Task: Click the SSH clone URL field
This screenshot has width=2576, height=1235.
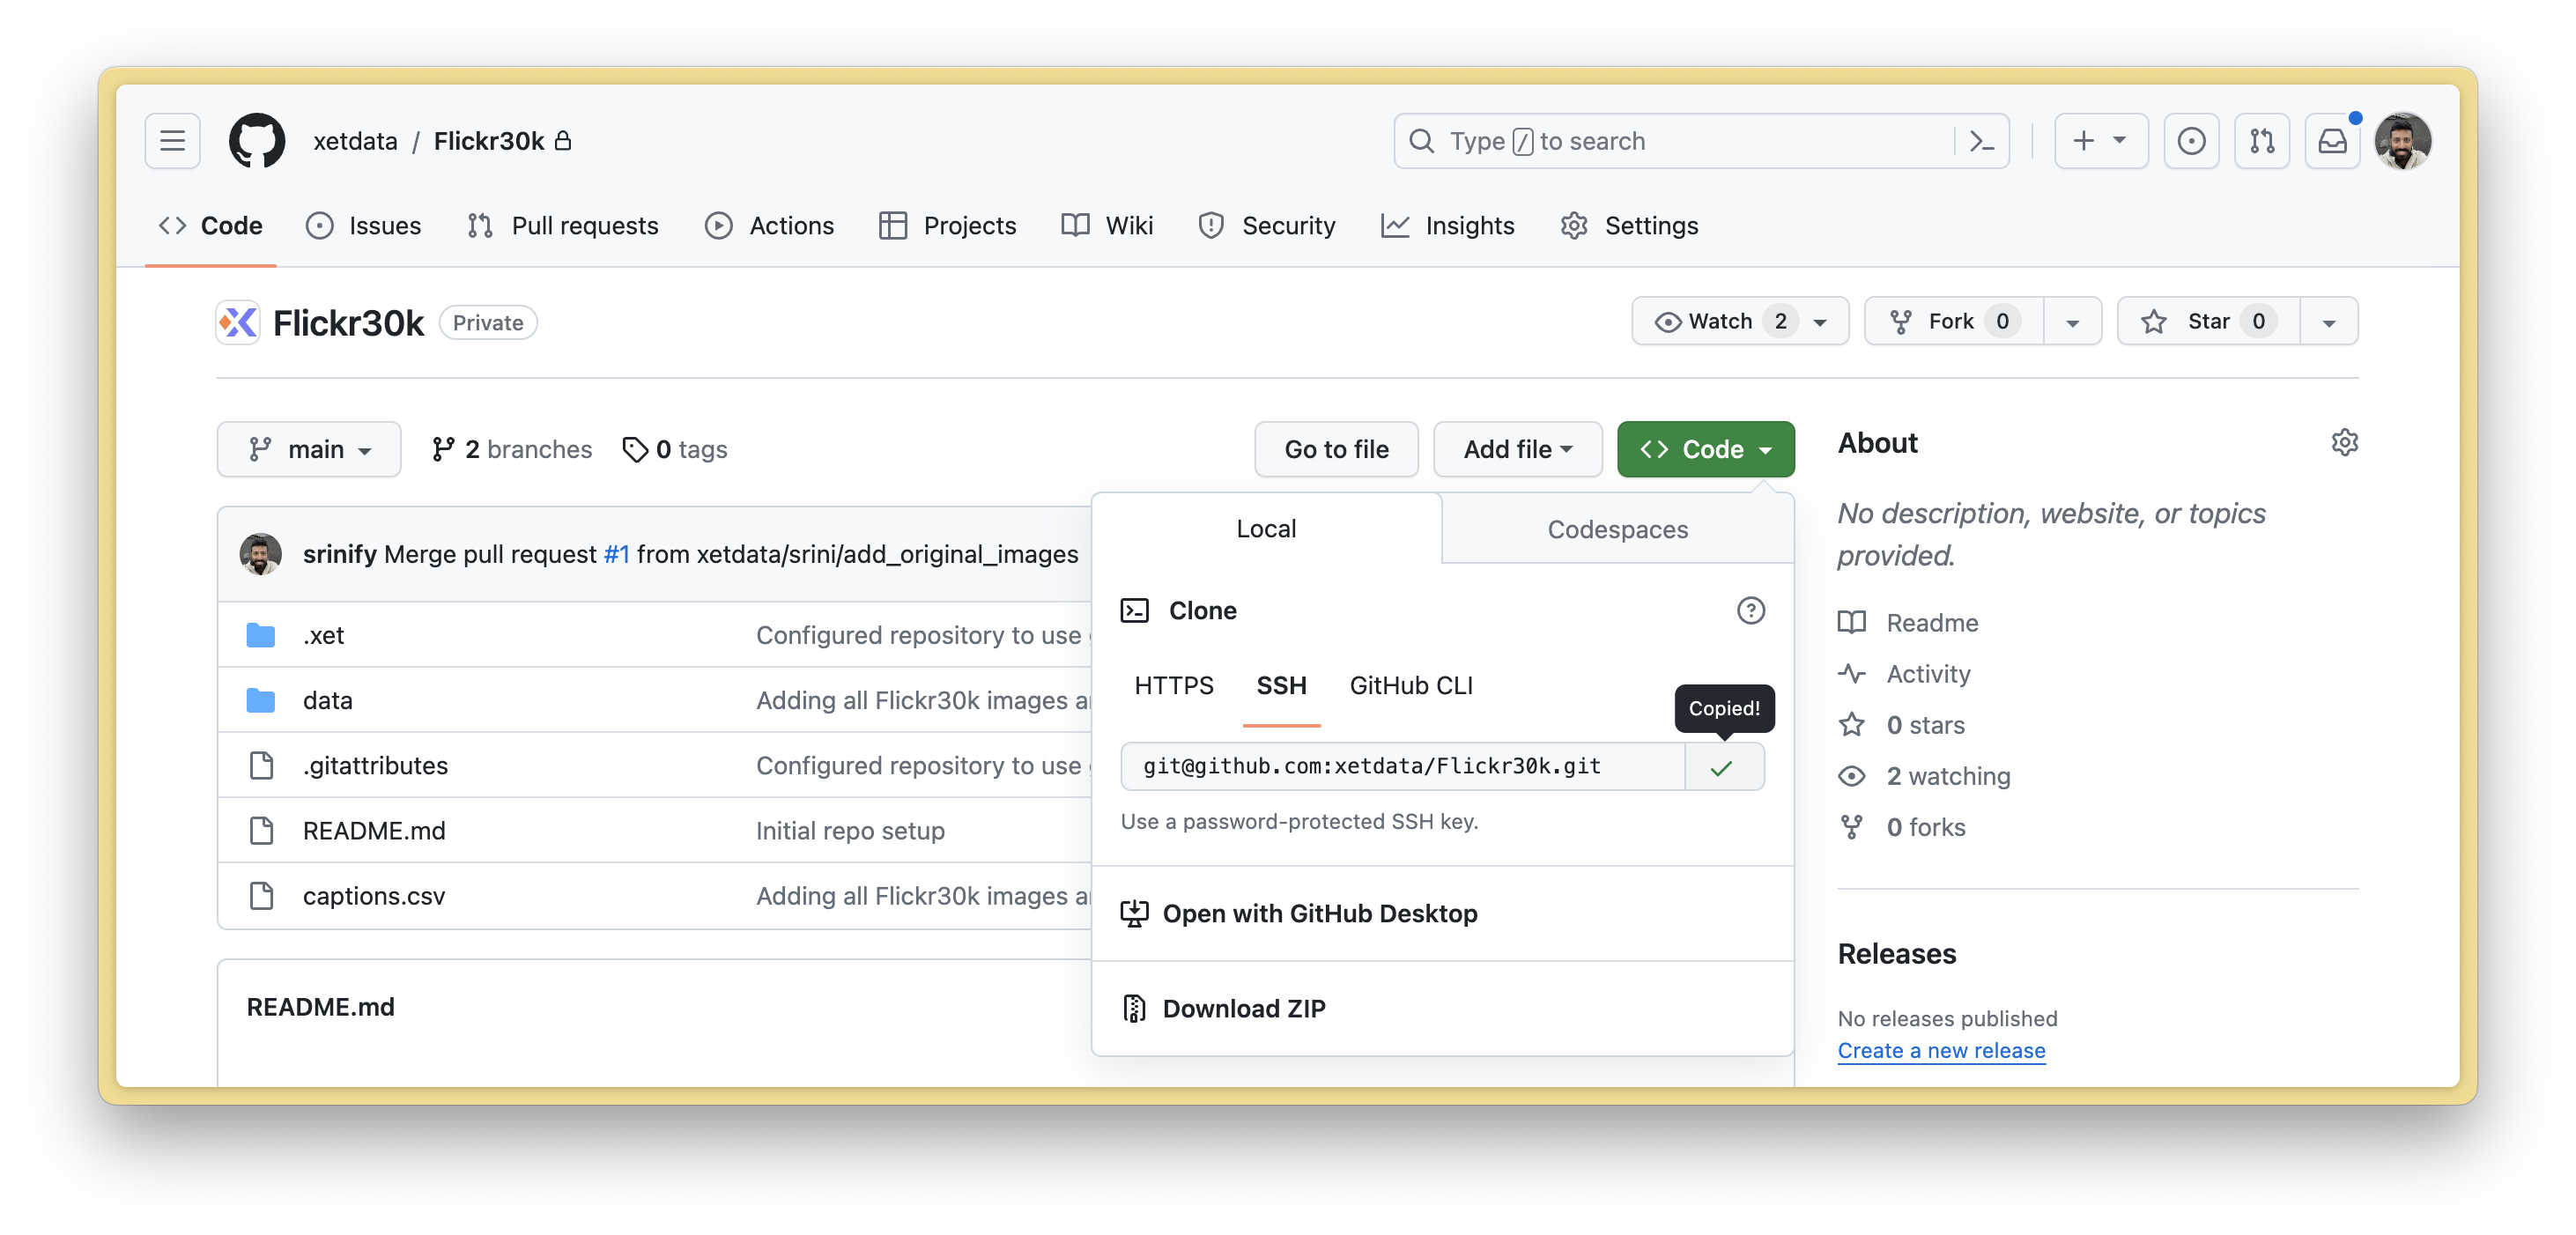Action: [1400, 766]
